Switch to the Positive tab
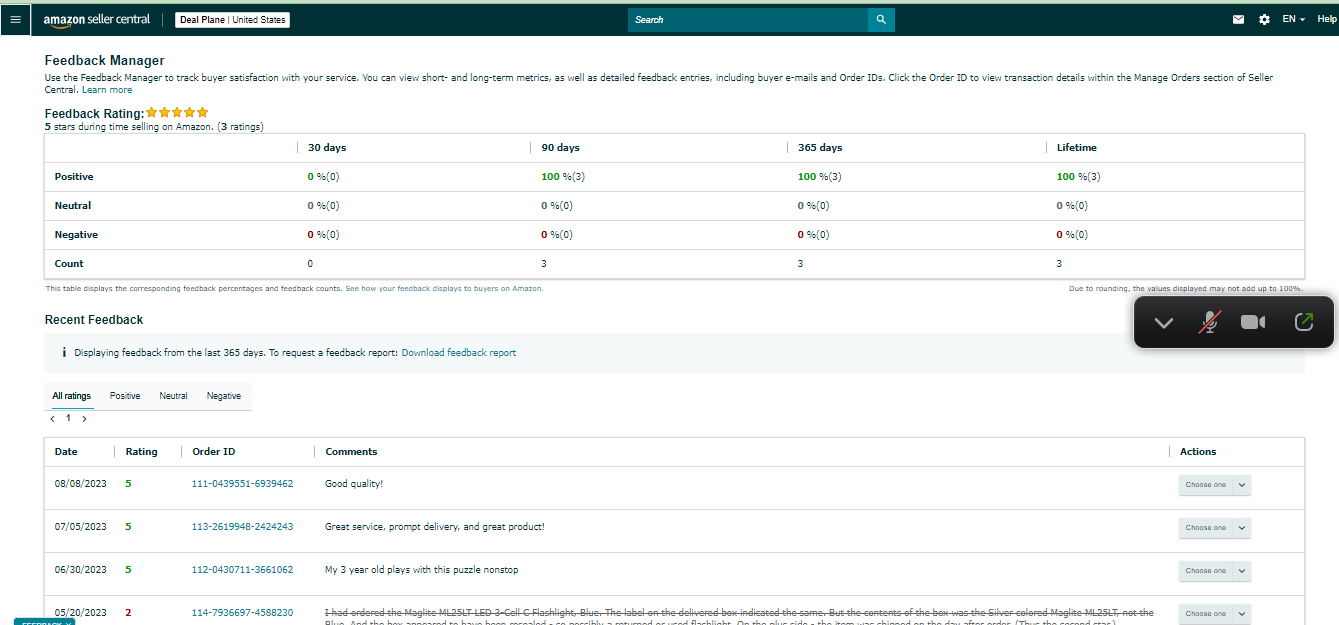 125,396
